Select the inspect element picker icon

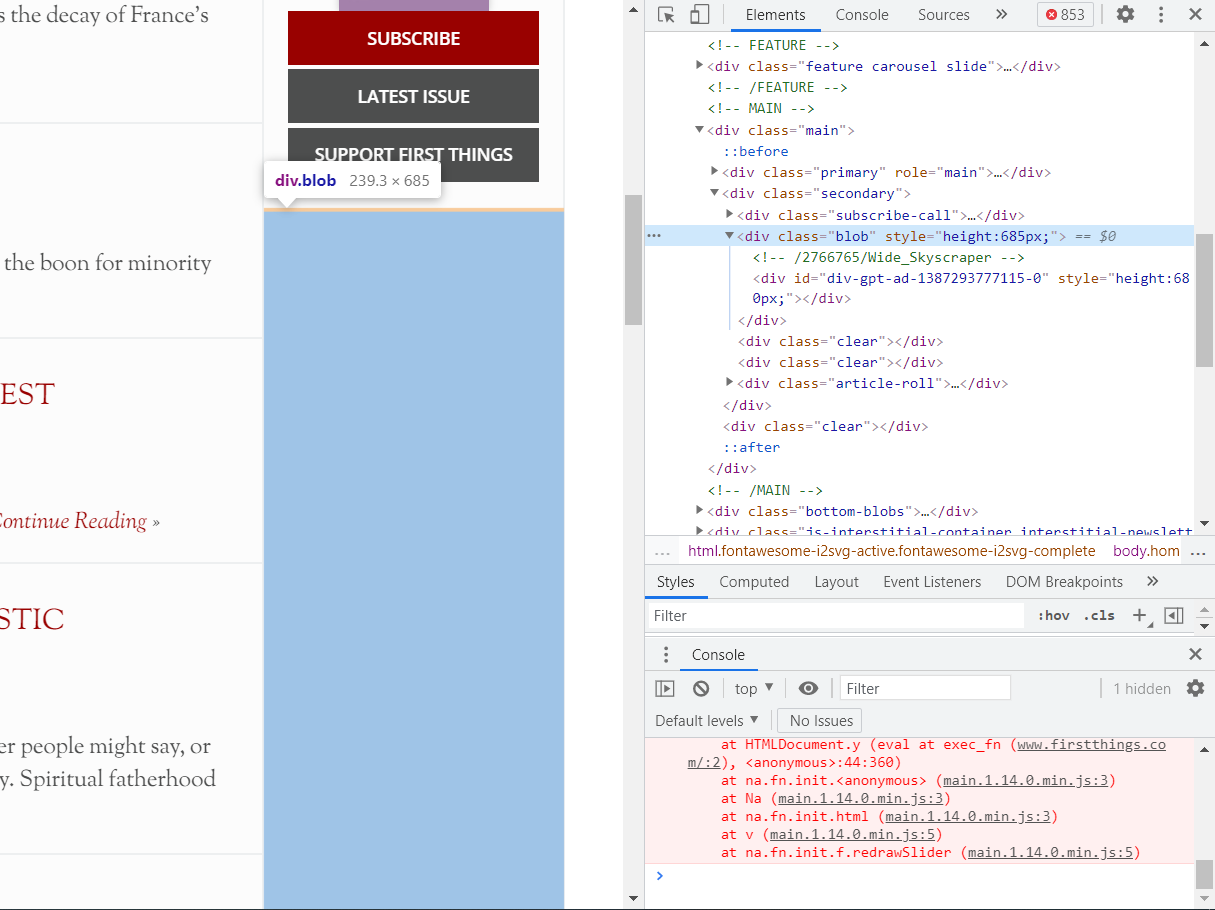(x=663, y=14)
